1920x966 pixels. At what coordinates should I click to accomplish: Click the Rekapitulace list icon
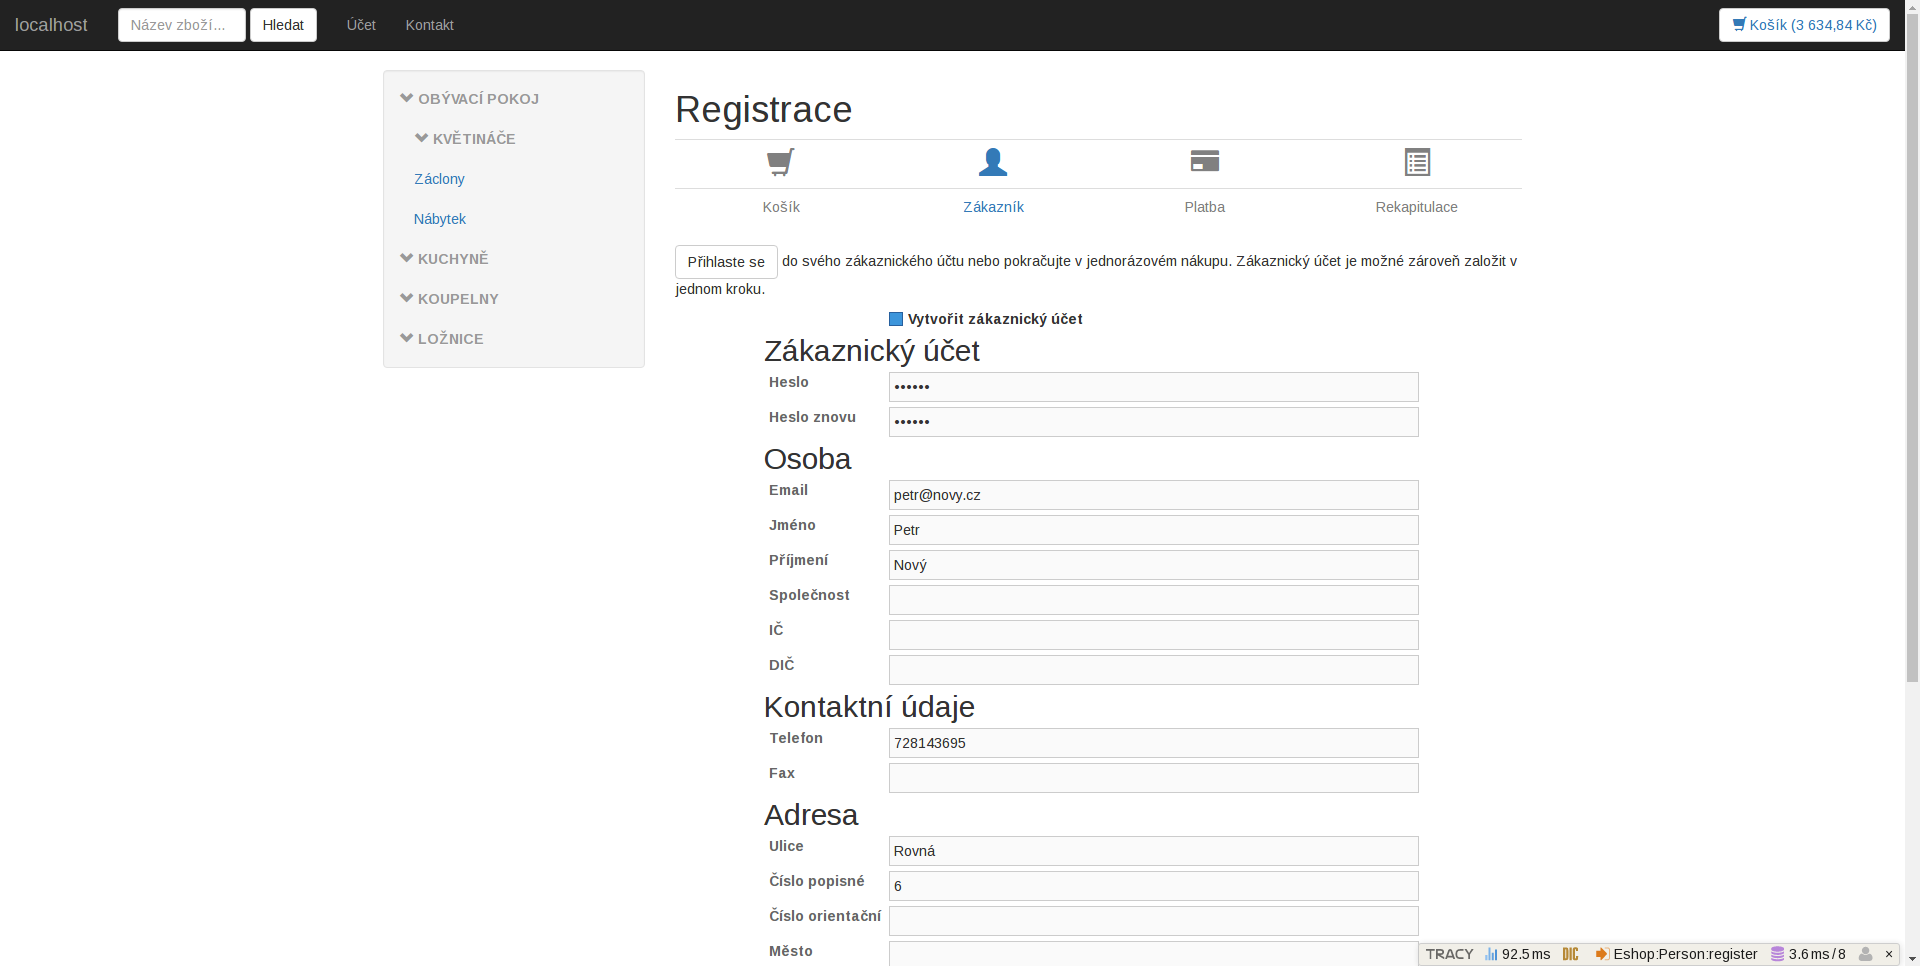point(1416,162)
